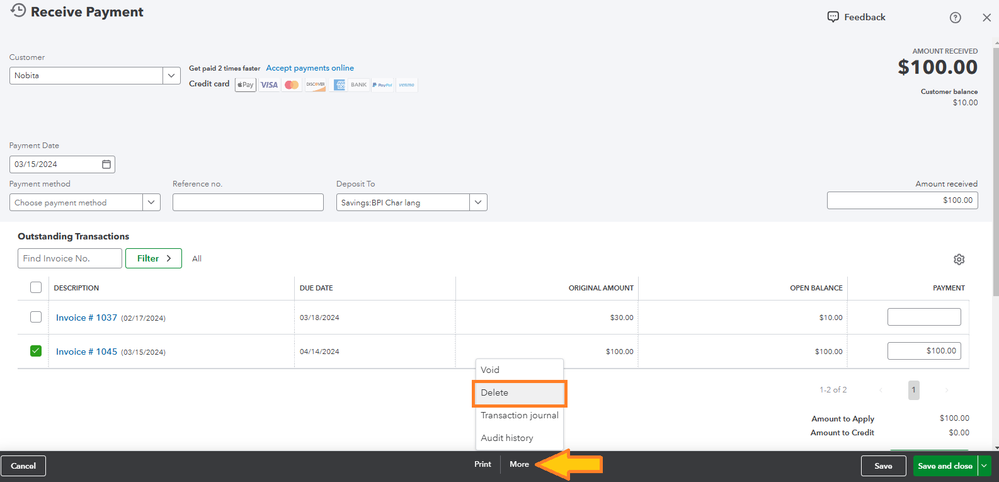Close the Receive Payment form
The width and height of the screenshot is (999, 482).
click(986, 18)
